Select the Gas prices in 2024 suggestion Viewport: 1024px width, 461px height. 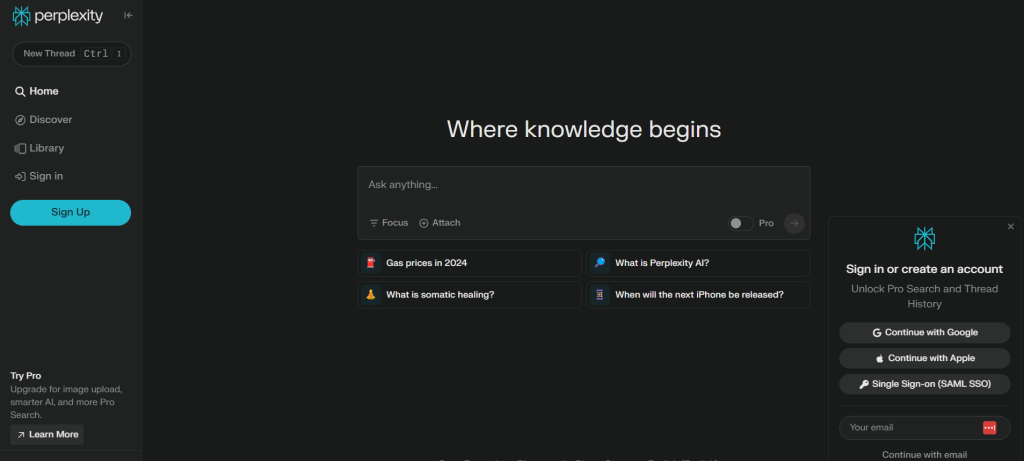(469, 264)
